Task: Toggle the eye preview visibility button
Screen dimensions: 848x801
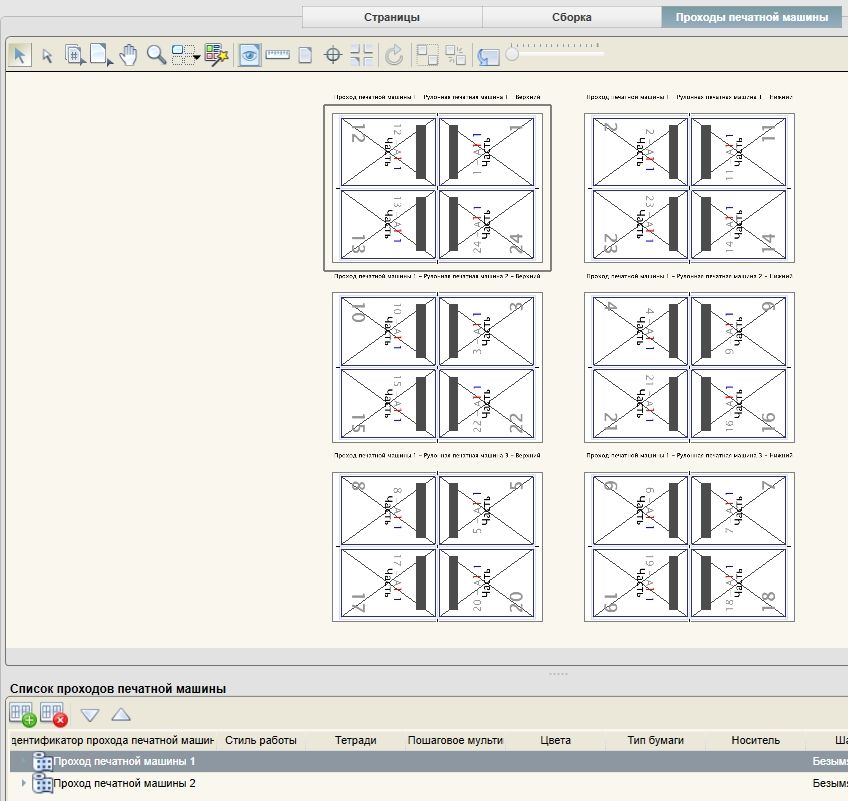Action: click(249, 55)
